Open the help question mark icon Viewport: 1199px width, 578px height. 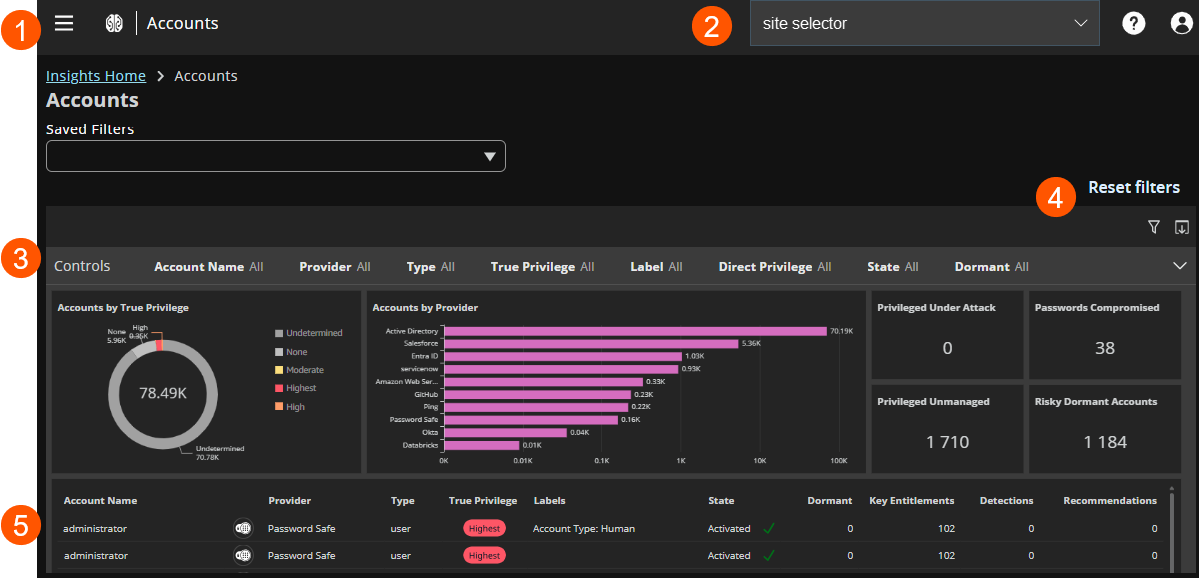click(x=1133, y=23)
